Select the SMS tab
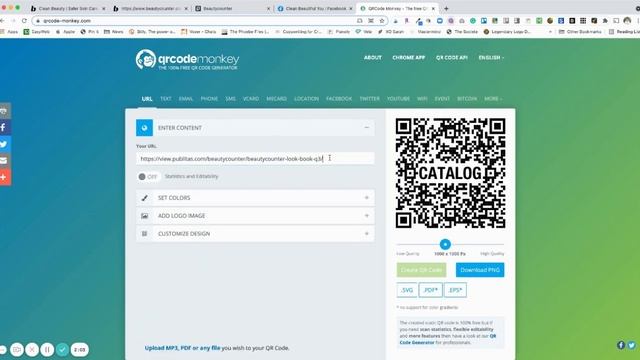Screen dimensions: 640x360 point(231,99)
